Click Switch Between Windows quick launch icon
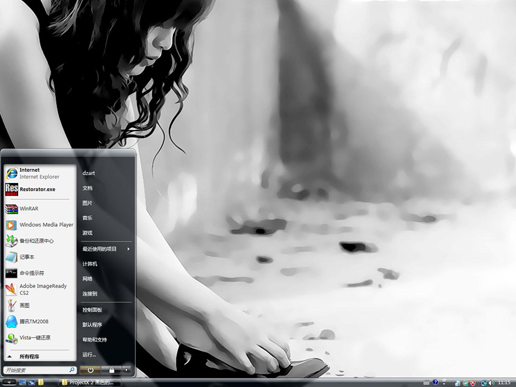This screenshot has height=387, width=516. [x=32, y=382]
